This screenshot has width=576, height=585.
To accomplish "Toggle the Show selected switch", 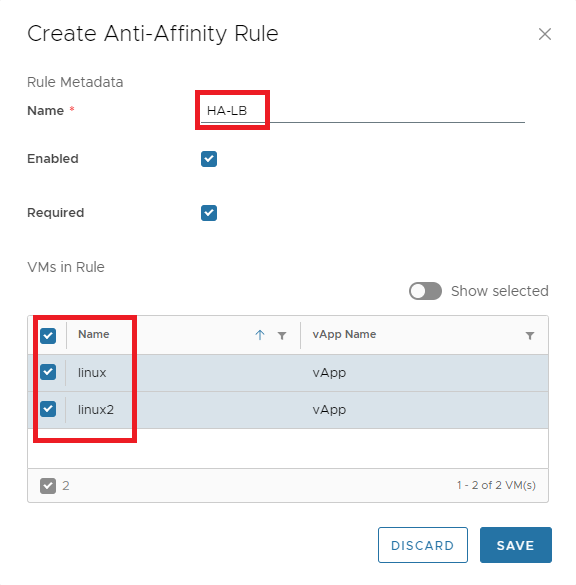I will (425, 291).
